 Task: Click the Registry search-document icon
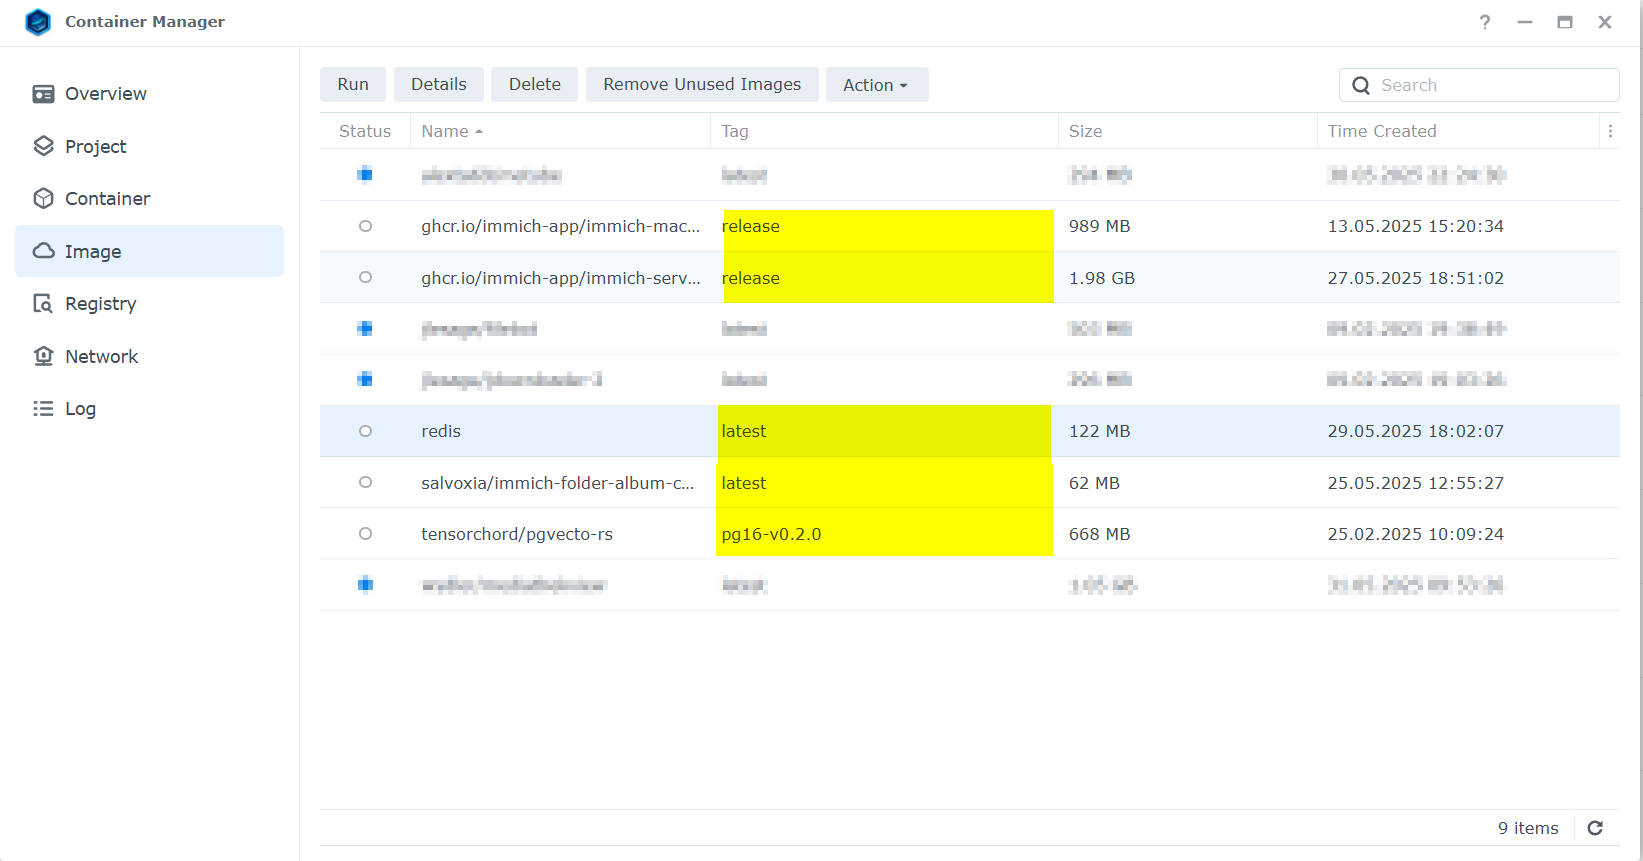pyautogui.click(x=43, y=303)
